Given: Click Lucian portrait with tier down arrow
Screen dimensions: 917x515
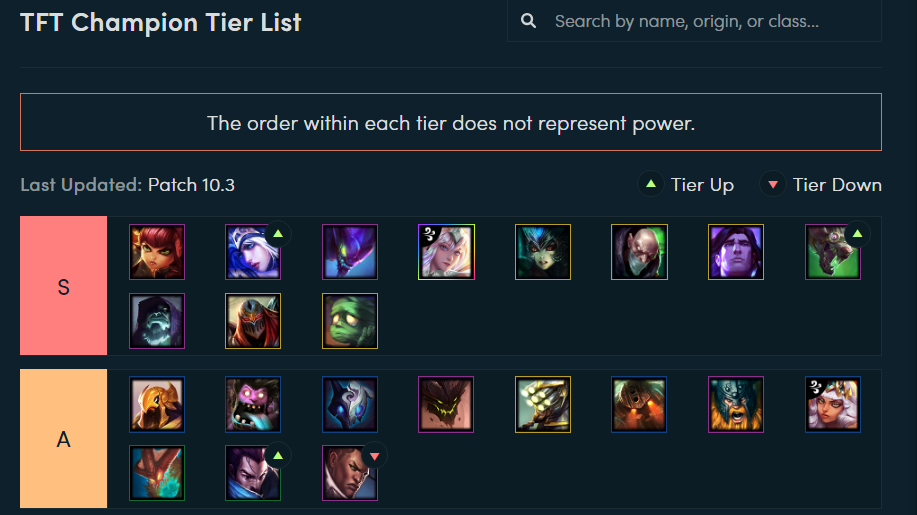Looking at the screenshot, I should tap(350, 473).
